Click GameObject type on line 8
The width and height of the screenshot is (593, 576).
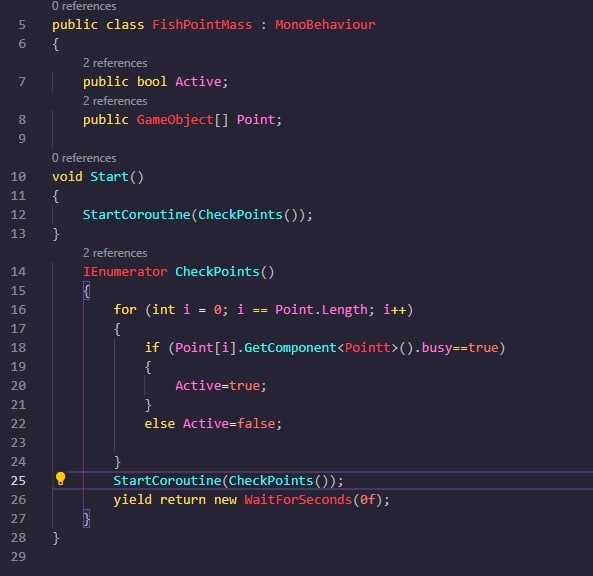(x=175, y=120)
